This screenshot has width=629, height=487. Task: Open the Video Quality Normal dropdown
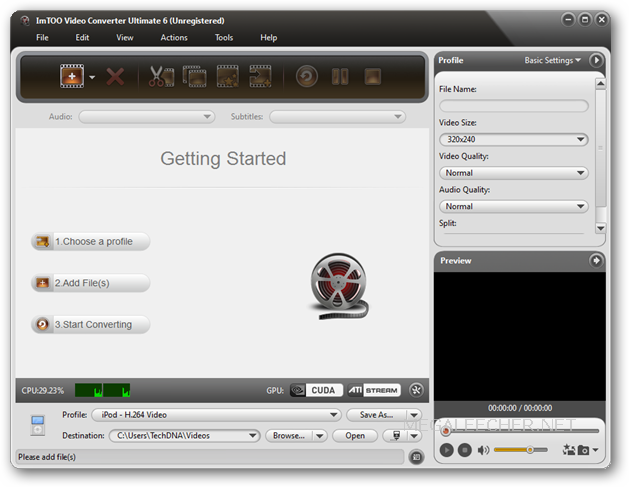coord(514,173)
